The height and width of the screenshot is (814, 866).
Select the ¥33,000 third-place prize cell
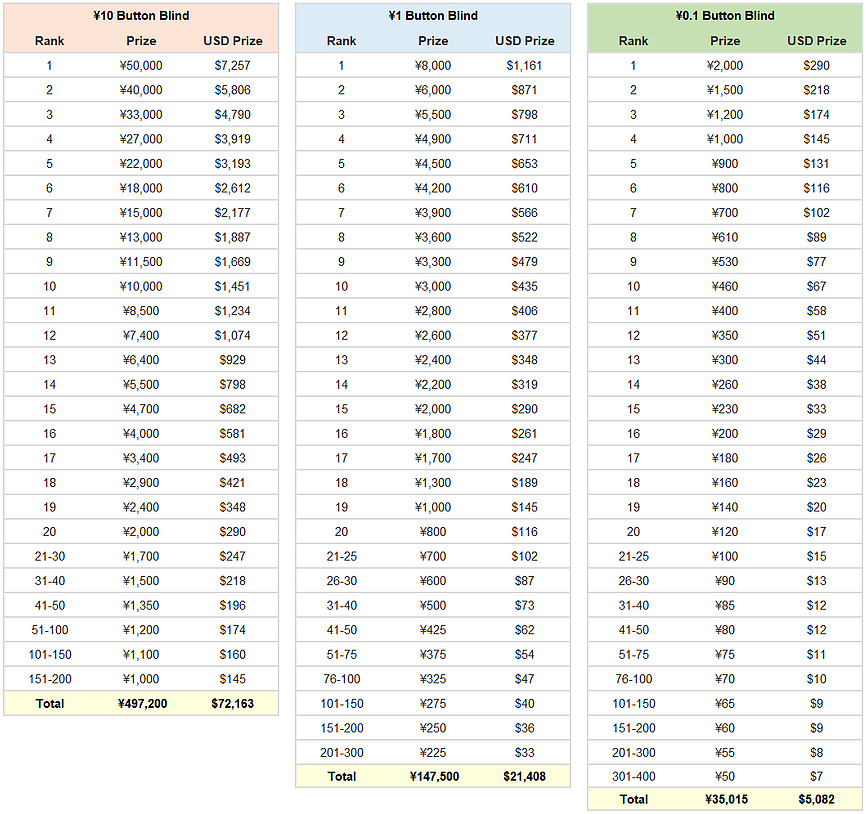141,114
